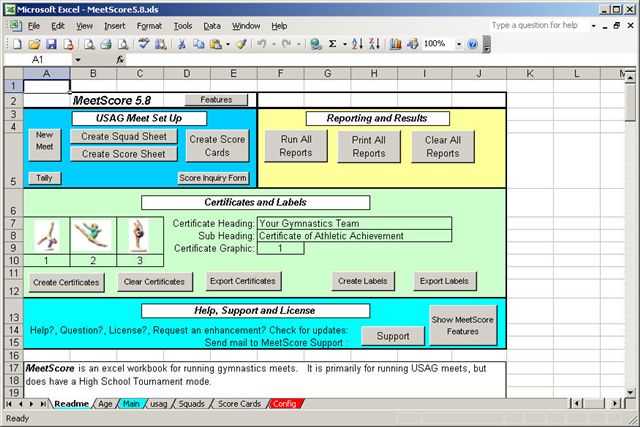The width and height of the screenshot is (640, 427).
Task: Click Create Score Cards button
Action: [x=217, y=146]
